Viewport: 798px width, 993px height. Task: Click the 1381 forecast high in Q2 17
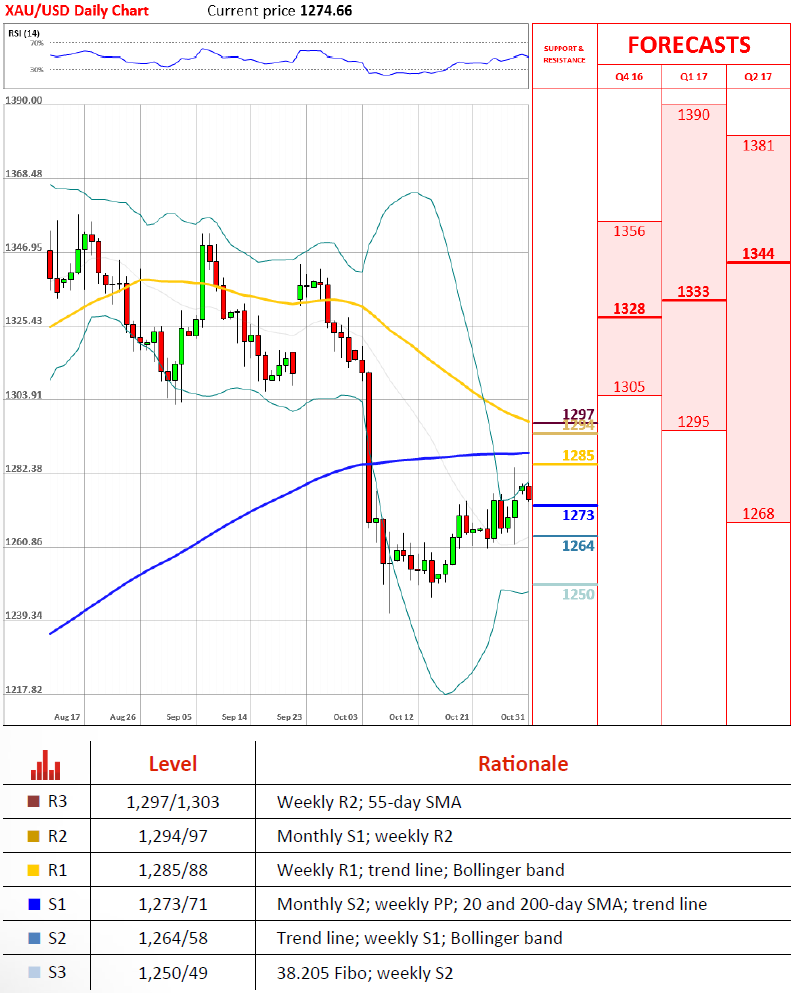758,146
